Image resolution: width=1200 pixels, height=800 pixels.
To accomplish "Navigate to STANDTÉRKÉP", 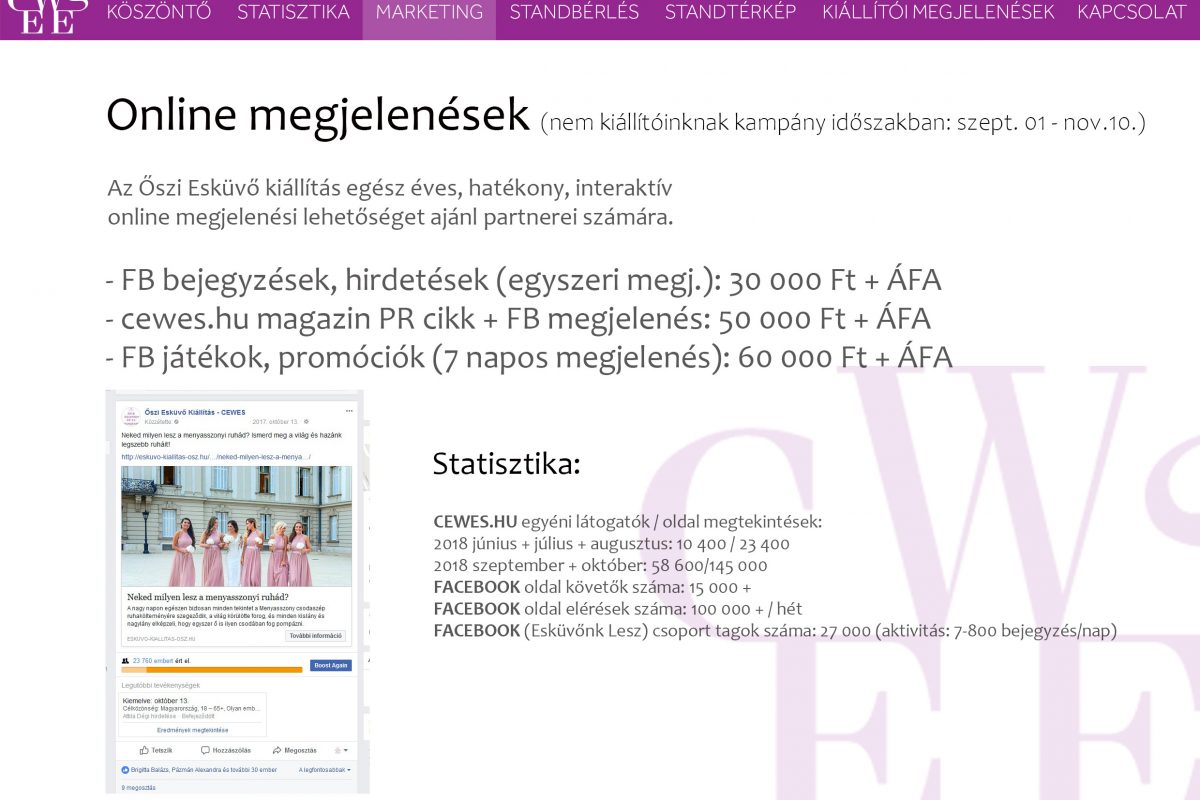I will click(730, 13).
